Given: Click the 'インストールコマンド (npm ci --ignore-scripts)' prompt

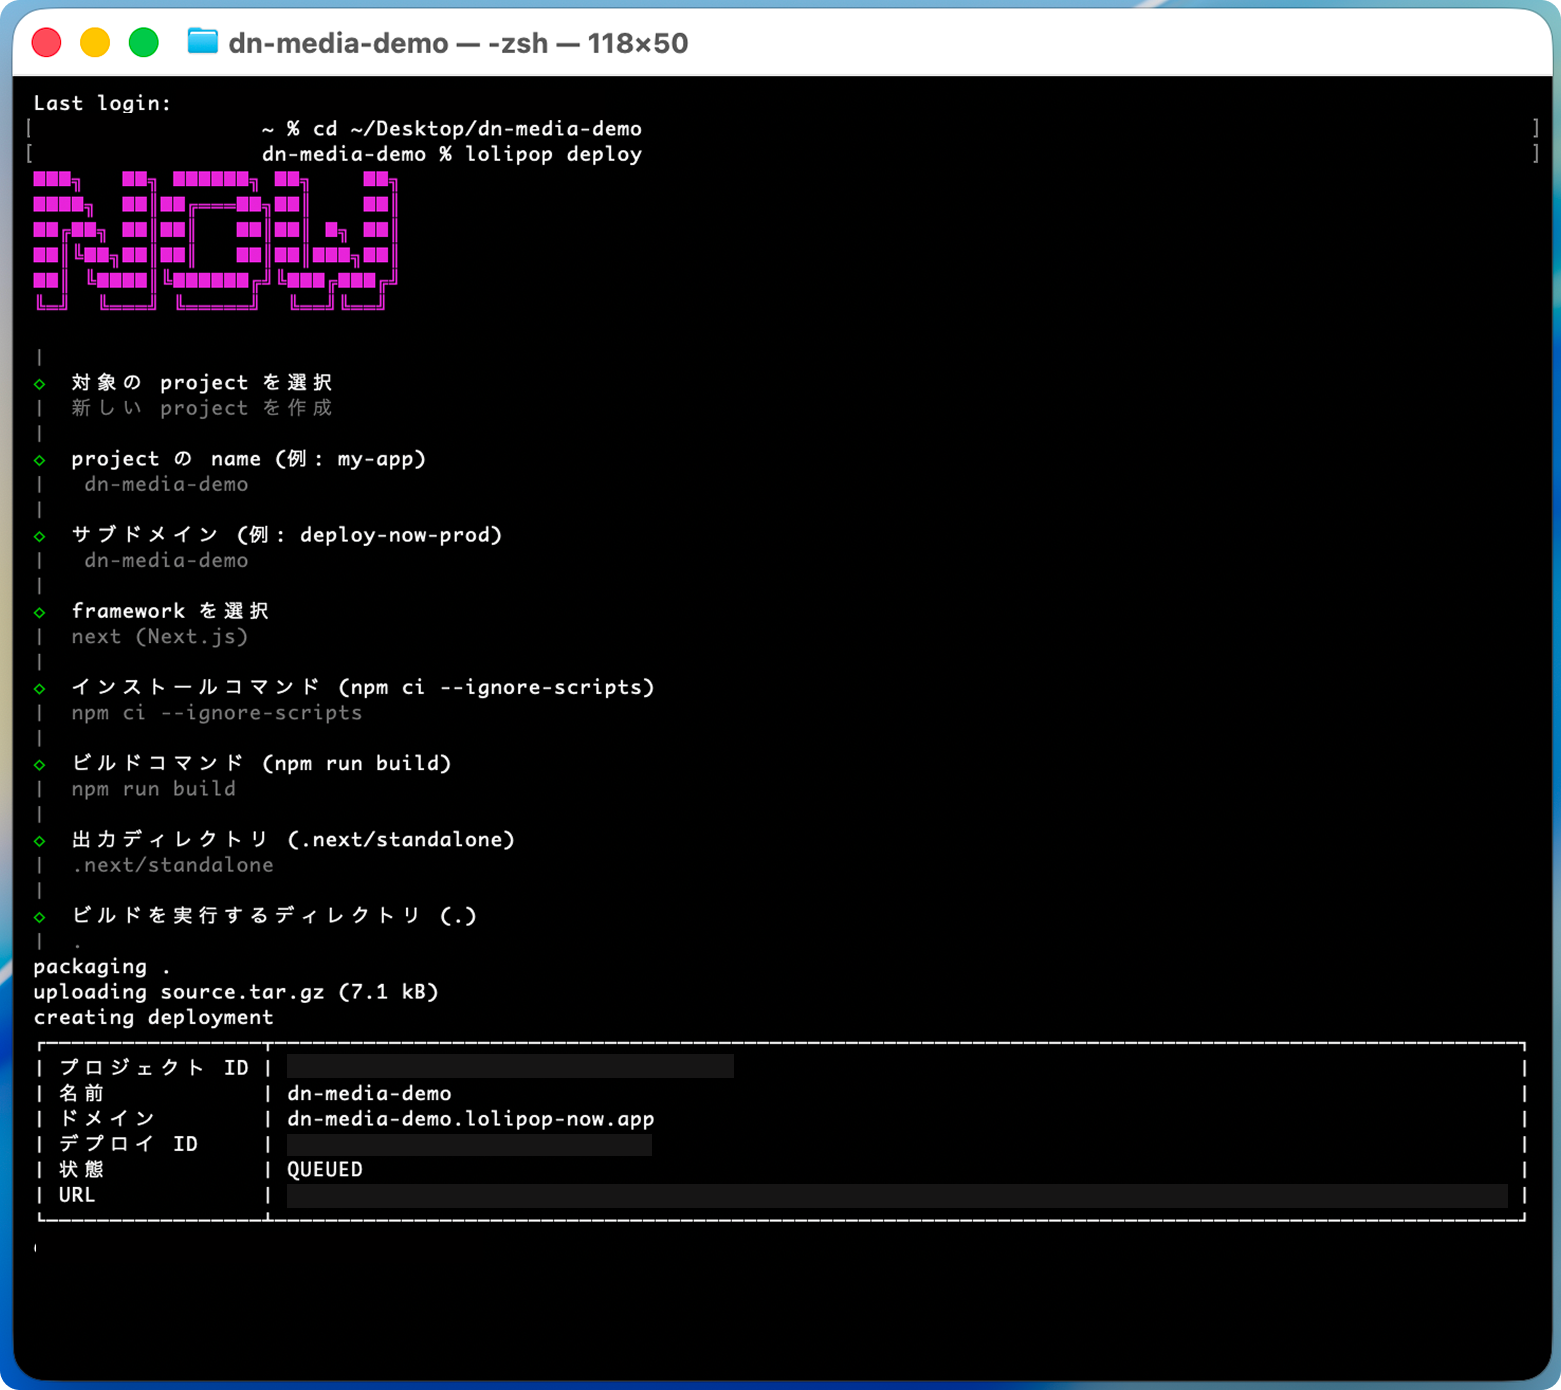Looking at the screenshot, I should click(x=362, y=687).
